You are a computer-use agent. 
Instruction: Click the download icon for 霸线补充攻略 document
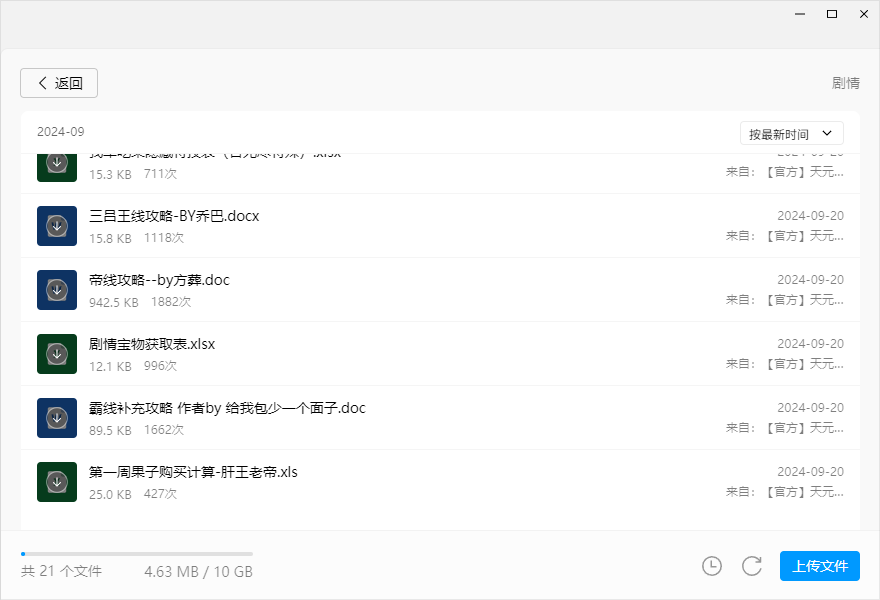[x=57, y=418]
